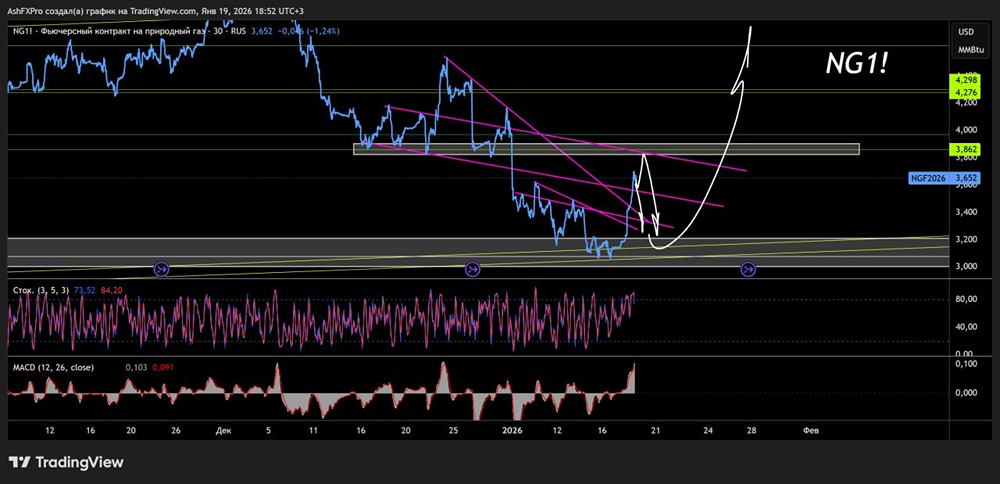Select the Стох. (3, 5, 3) indicator label
This screenshot has height=484, width=1000.
[40, 290]
